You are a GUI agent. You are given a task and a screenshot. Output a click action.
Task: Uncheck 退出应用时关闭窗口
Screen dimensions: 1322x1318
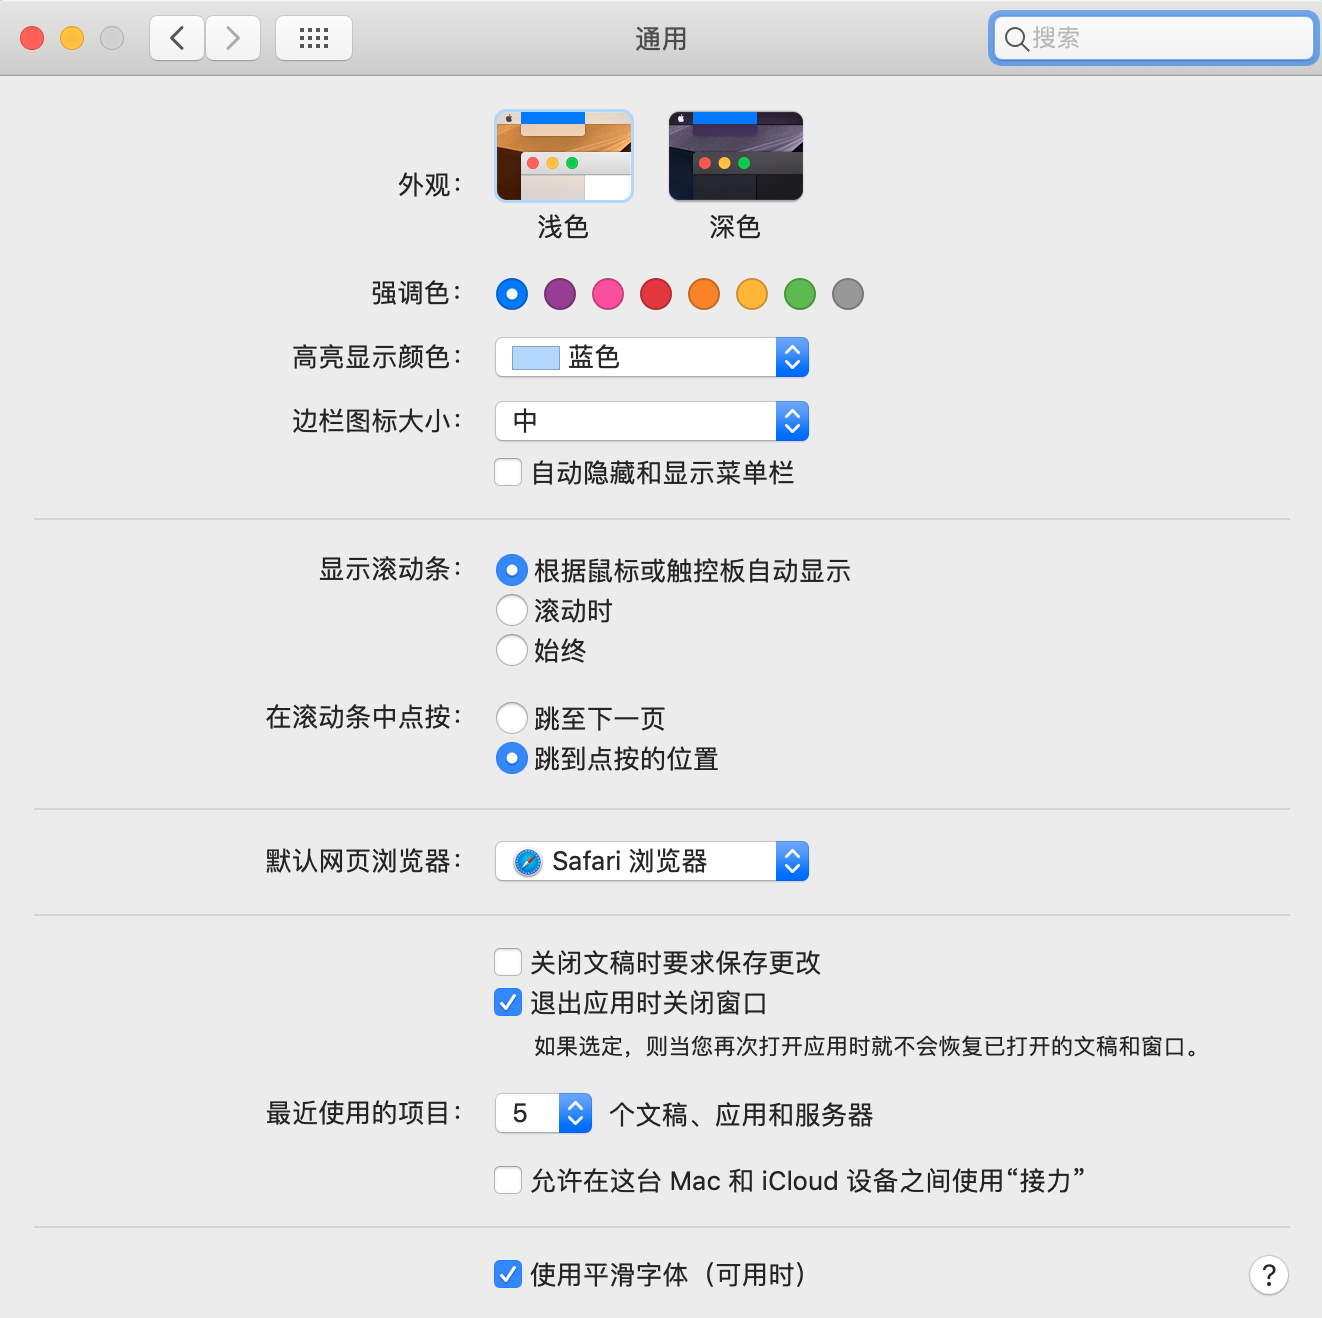pyautogui.click(x=508, y=1002)
